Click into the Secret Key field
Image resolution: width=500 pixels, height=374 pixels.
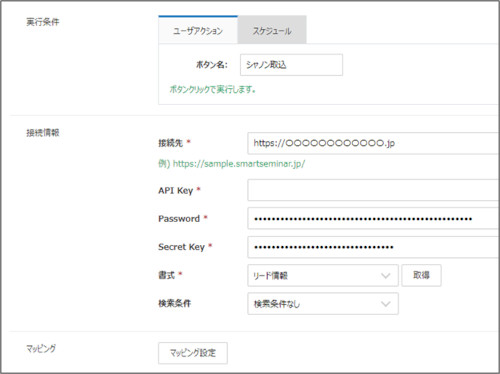(373, 247)
